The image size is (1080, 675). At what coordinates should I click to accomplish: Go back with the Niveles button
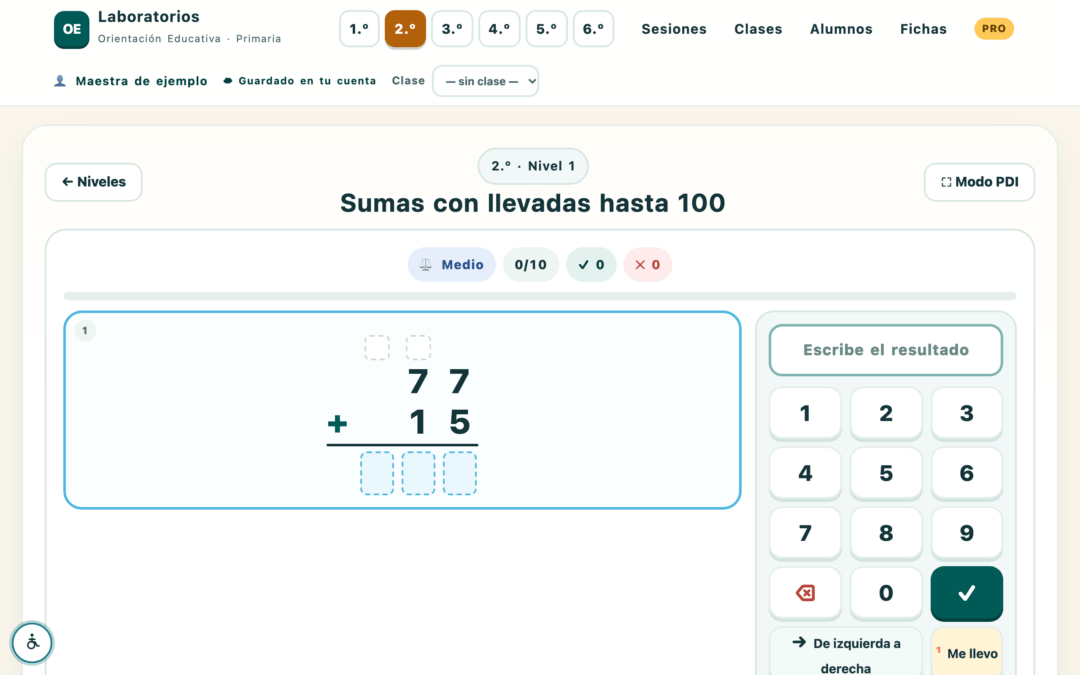(94, 182)
